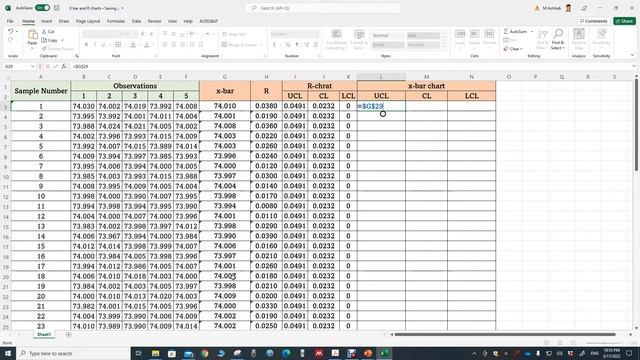
Task: Select x-bar chart CL cell for sample 1
Action: tap(426, 106)
